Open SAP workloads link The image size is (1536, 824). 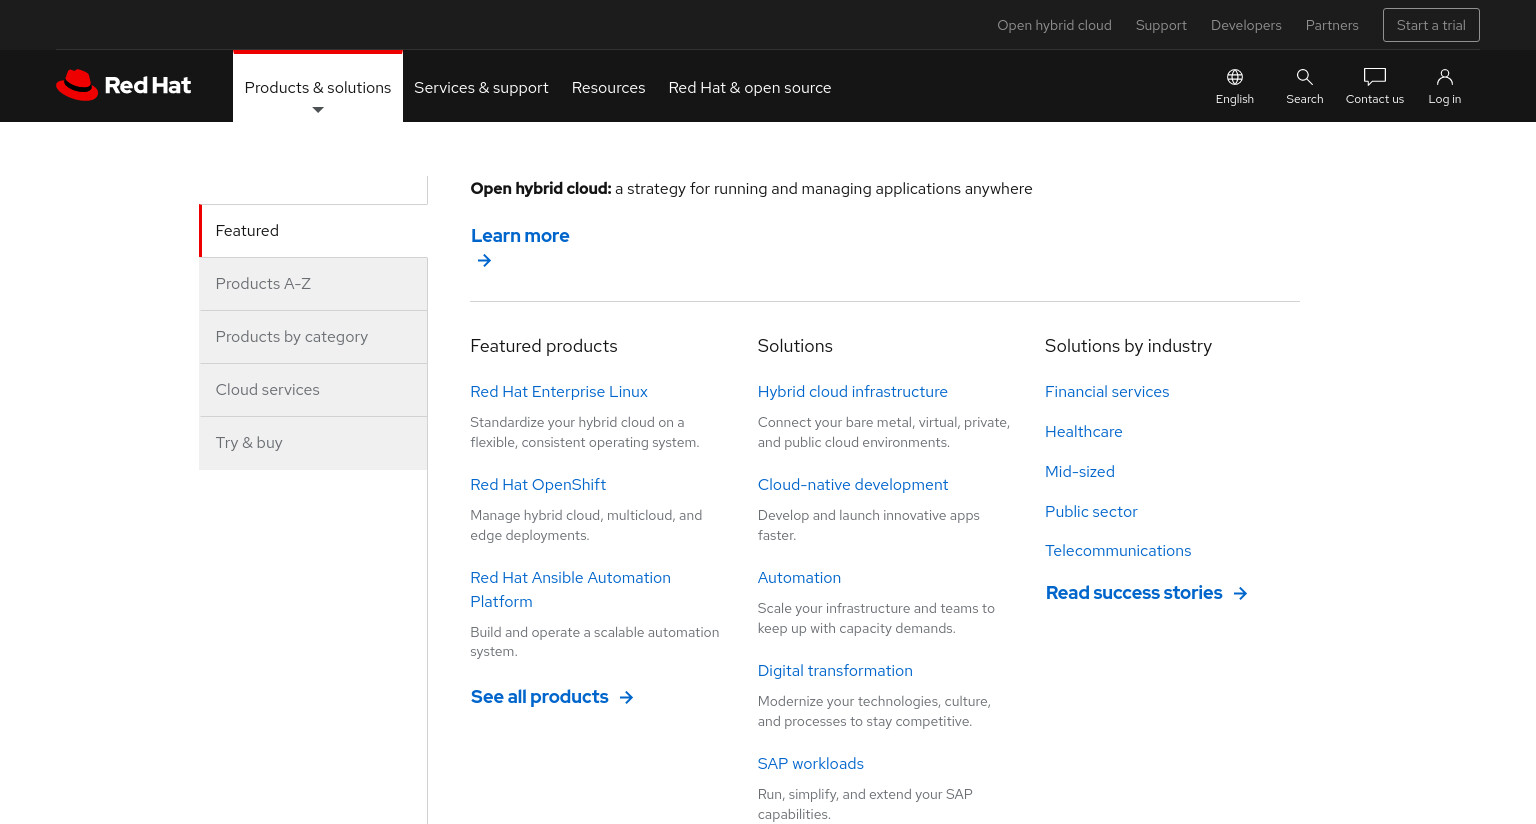coord(811,764)
